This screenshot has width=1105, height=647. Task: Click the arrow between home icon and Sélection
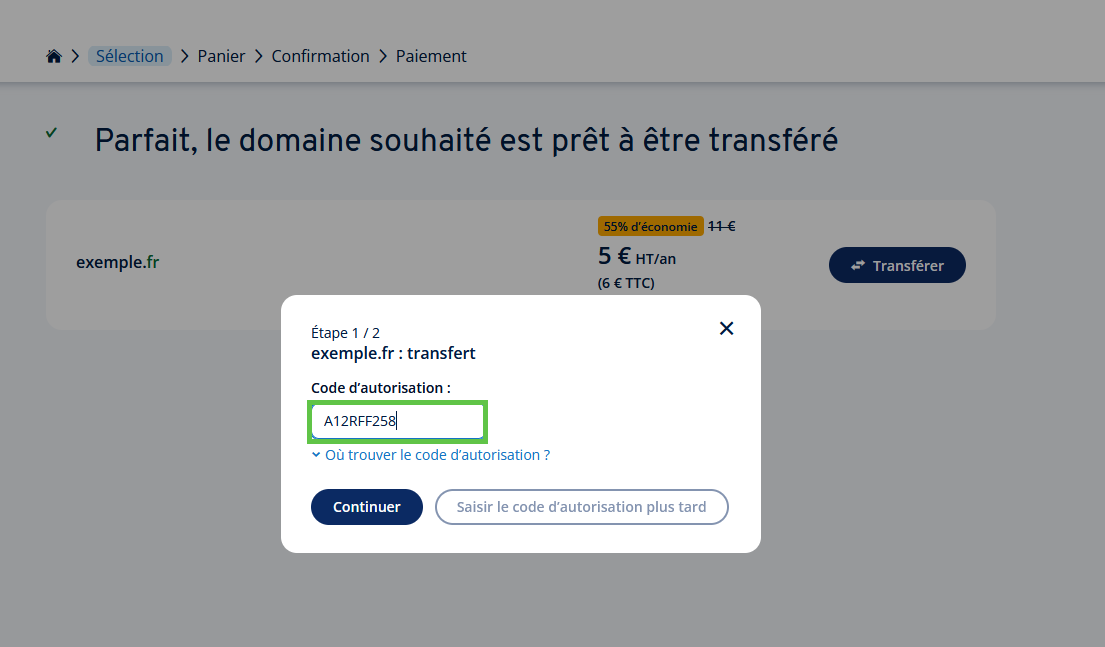(76, 57)
